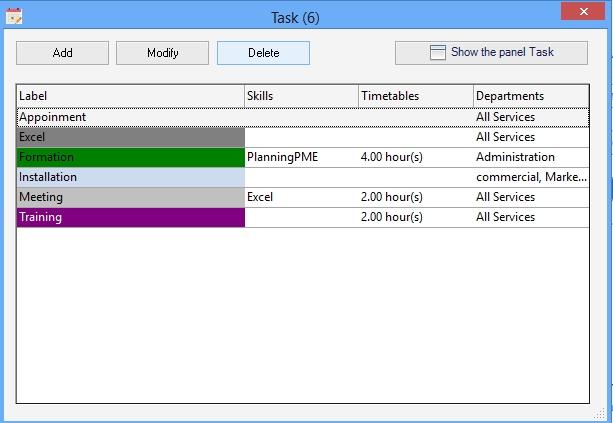Select the green Formation task
The image size is (613, 423).
pyautogui.click(x=130, y=157)
